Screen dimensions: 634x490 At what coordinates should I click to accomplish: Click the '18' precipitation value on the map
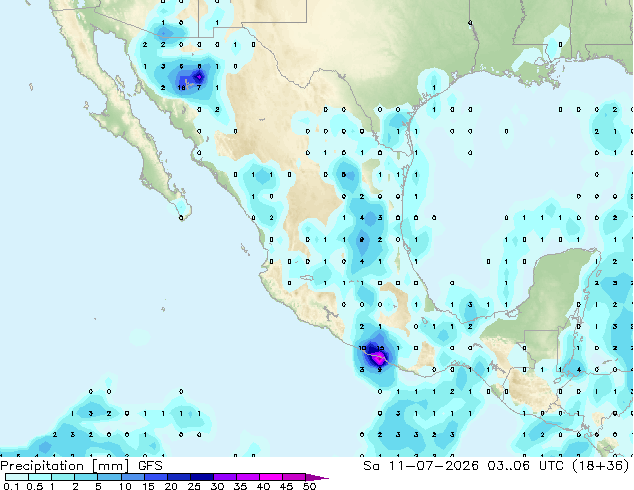click(x=182, y=87)
